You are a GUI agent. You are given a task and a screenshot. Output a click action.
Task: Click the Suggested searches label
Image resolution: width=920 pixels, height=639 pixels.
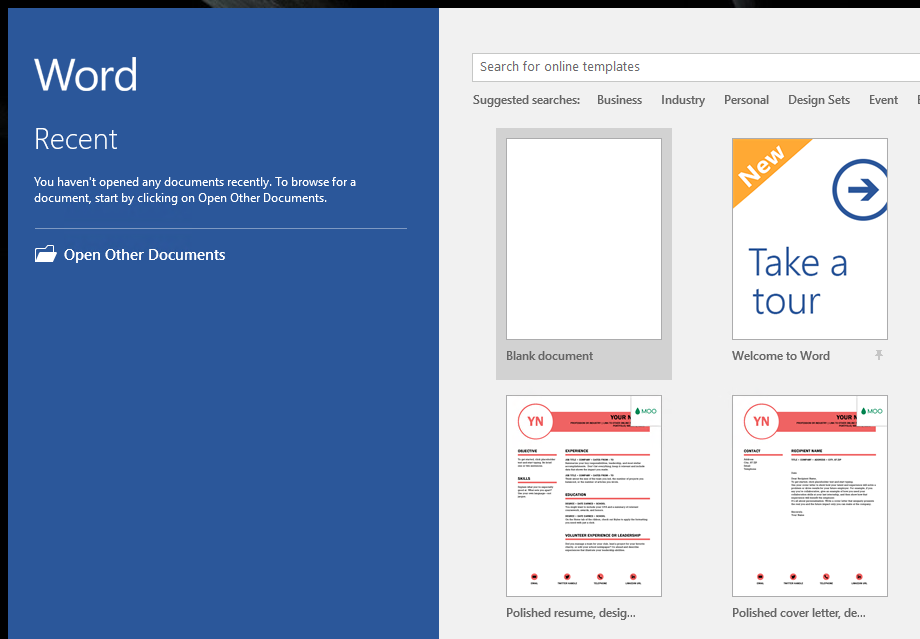[x=526, y=100]
